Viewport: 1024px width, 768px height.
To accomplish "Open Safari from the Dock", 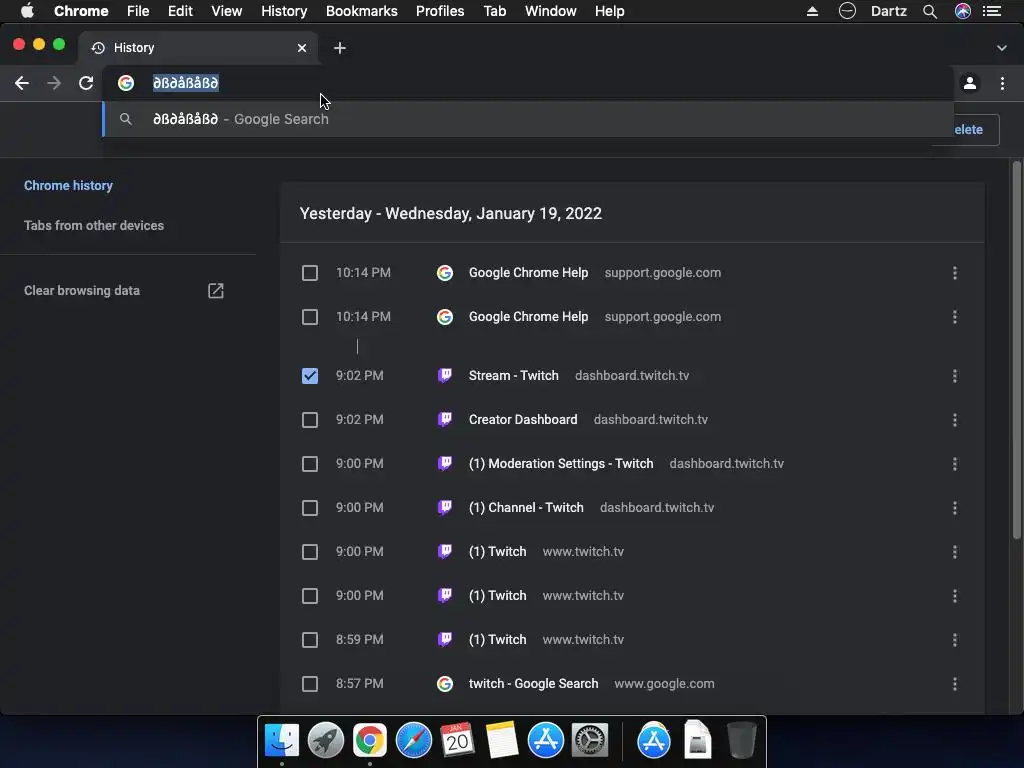I will coord(414,741).
